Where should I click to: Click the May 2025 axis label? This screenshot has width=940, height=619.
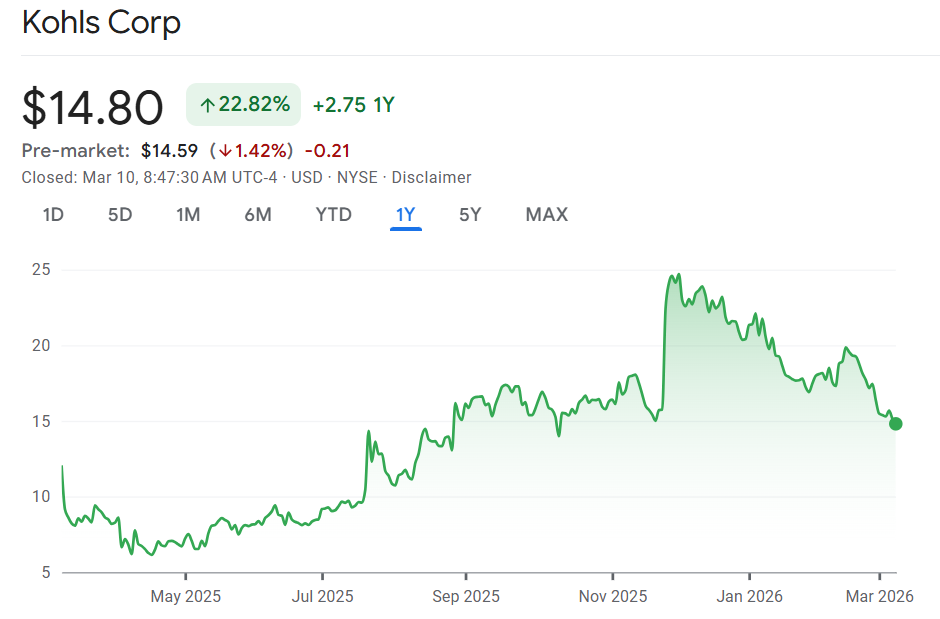pos(186,596)
